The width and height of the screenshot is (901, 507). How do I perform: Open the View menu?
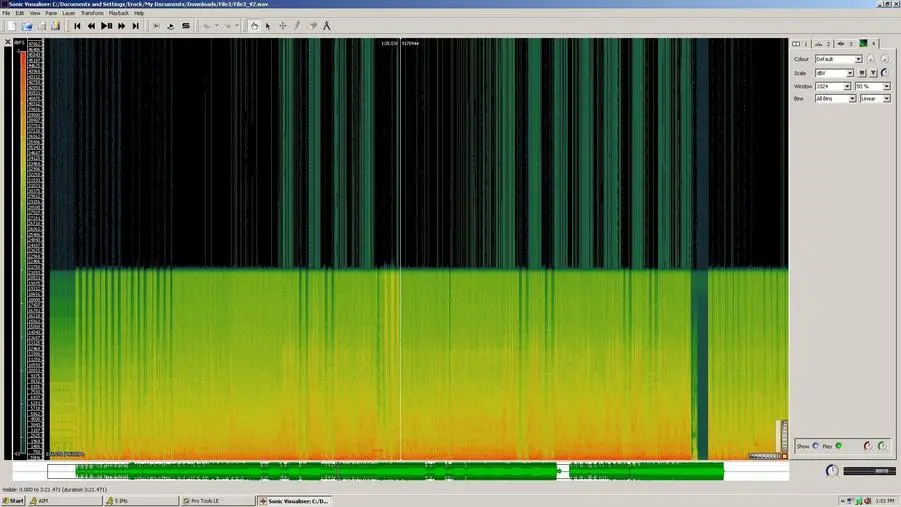point(35,13)
